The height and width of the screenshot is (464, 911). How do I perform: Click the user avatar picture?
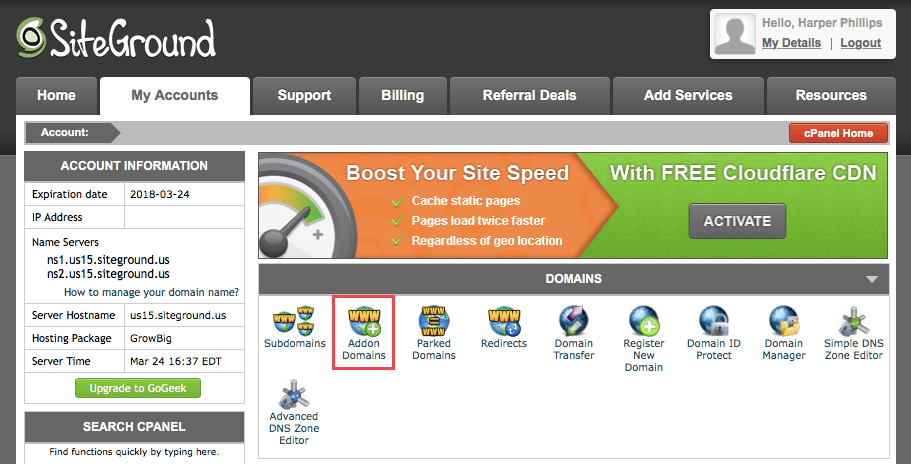click(735, 34)
